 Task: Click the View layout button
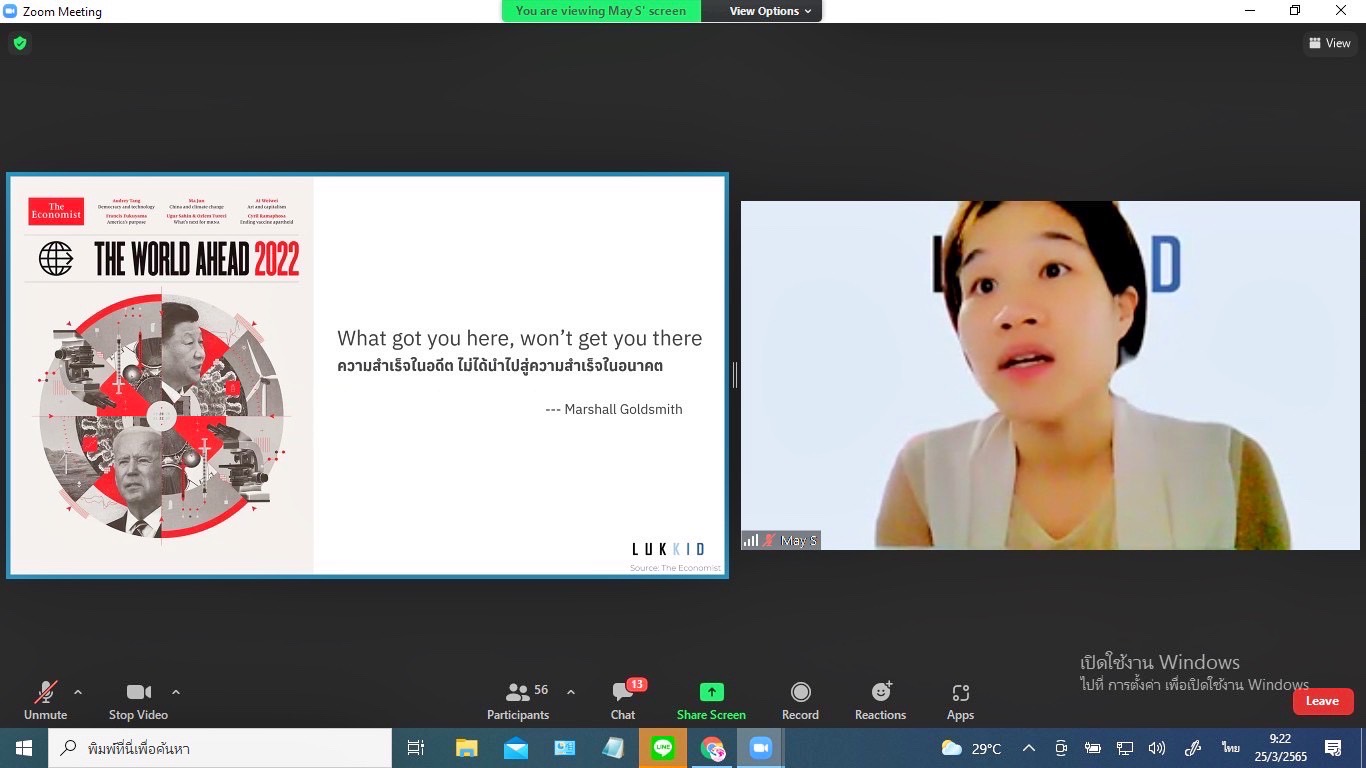pyautogui.click(x=1330, y=43)
